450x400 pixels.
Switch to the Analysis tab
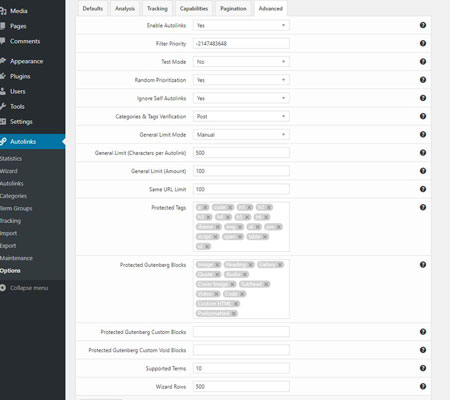coord(125,9)
